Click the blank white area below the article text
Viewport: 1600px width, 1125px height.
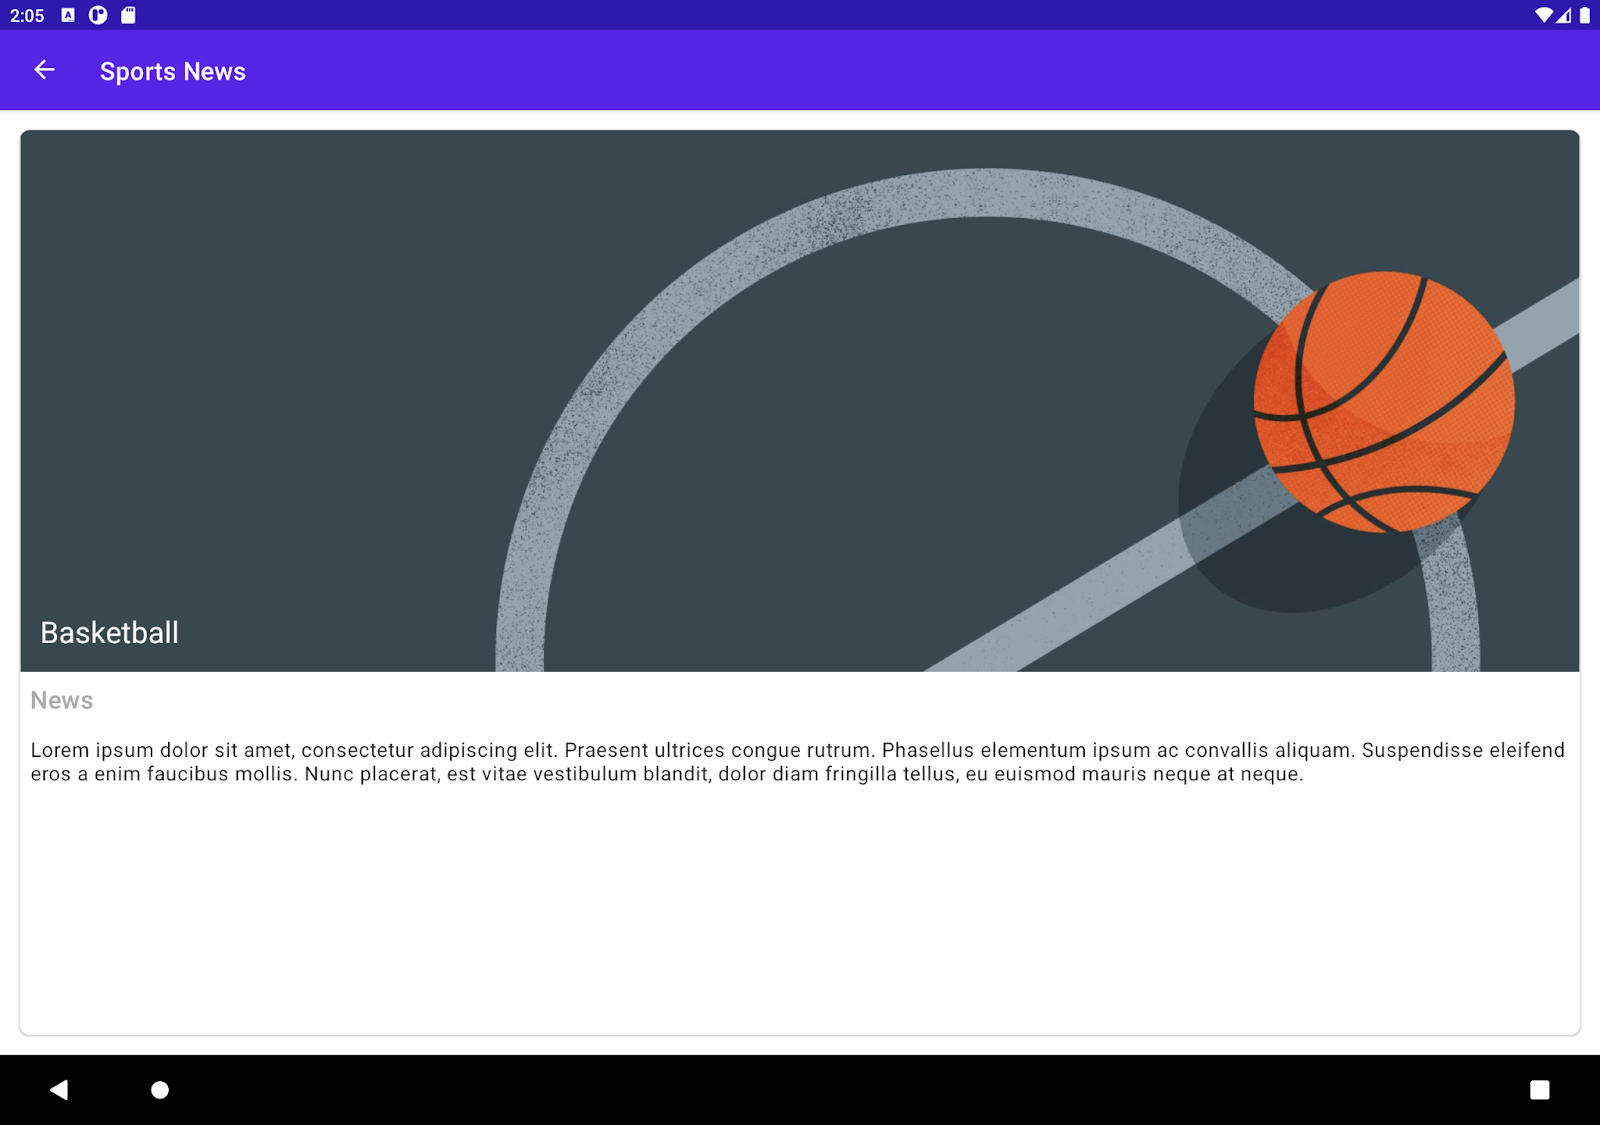(x=800, y=910)
